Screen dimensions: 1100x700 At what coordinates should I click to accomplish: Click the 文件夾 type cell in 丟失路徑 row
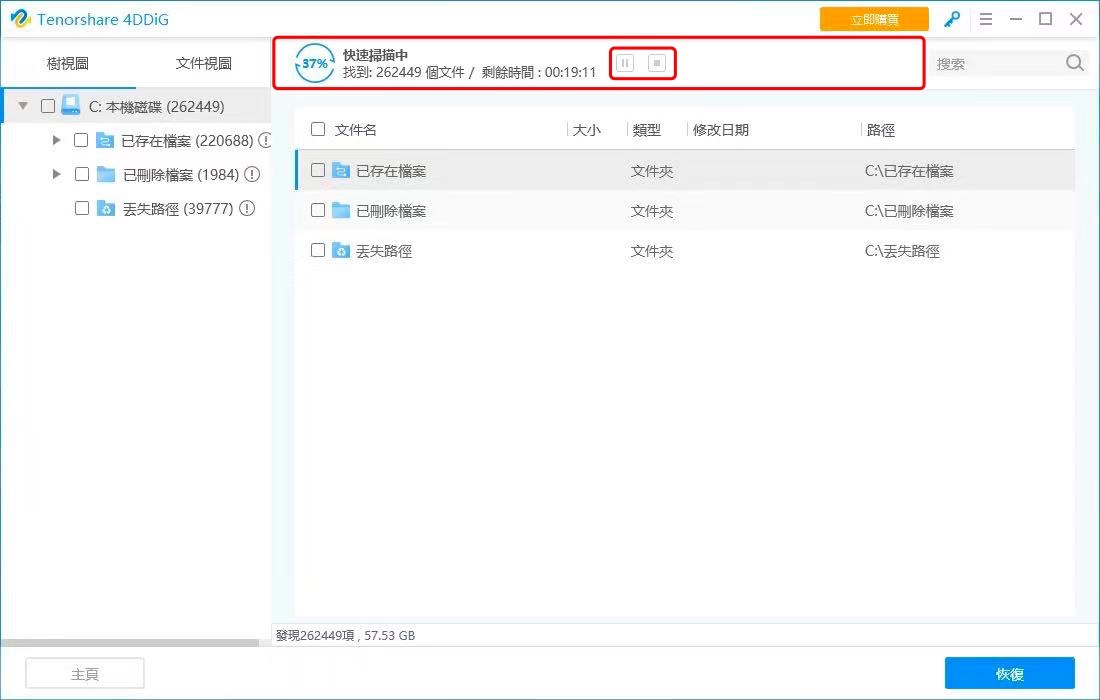pyautogui.click(x=652, y=251)
